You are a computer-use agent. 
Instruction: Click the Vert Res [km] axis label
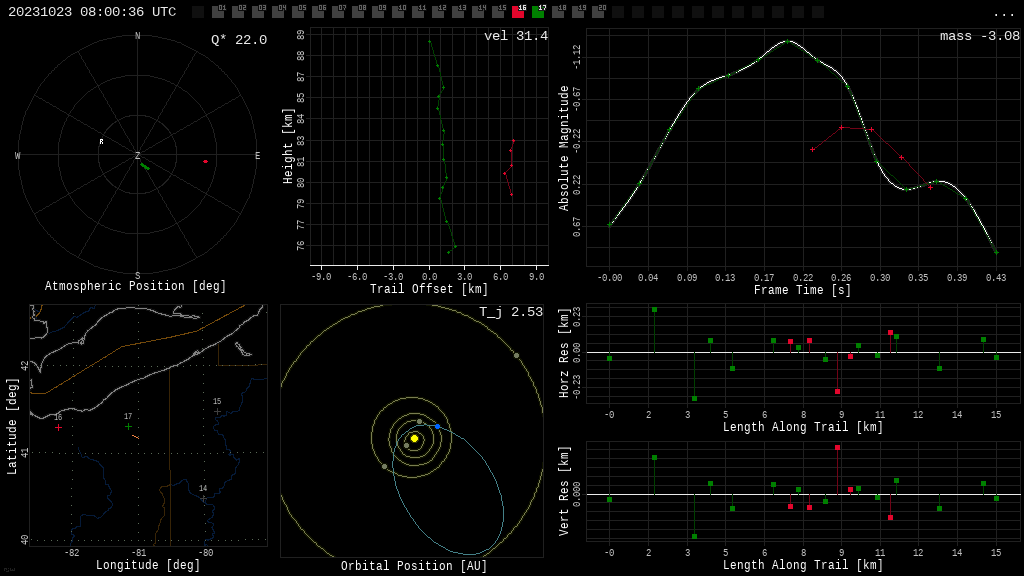pos(564,491)
